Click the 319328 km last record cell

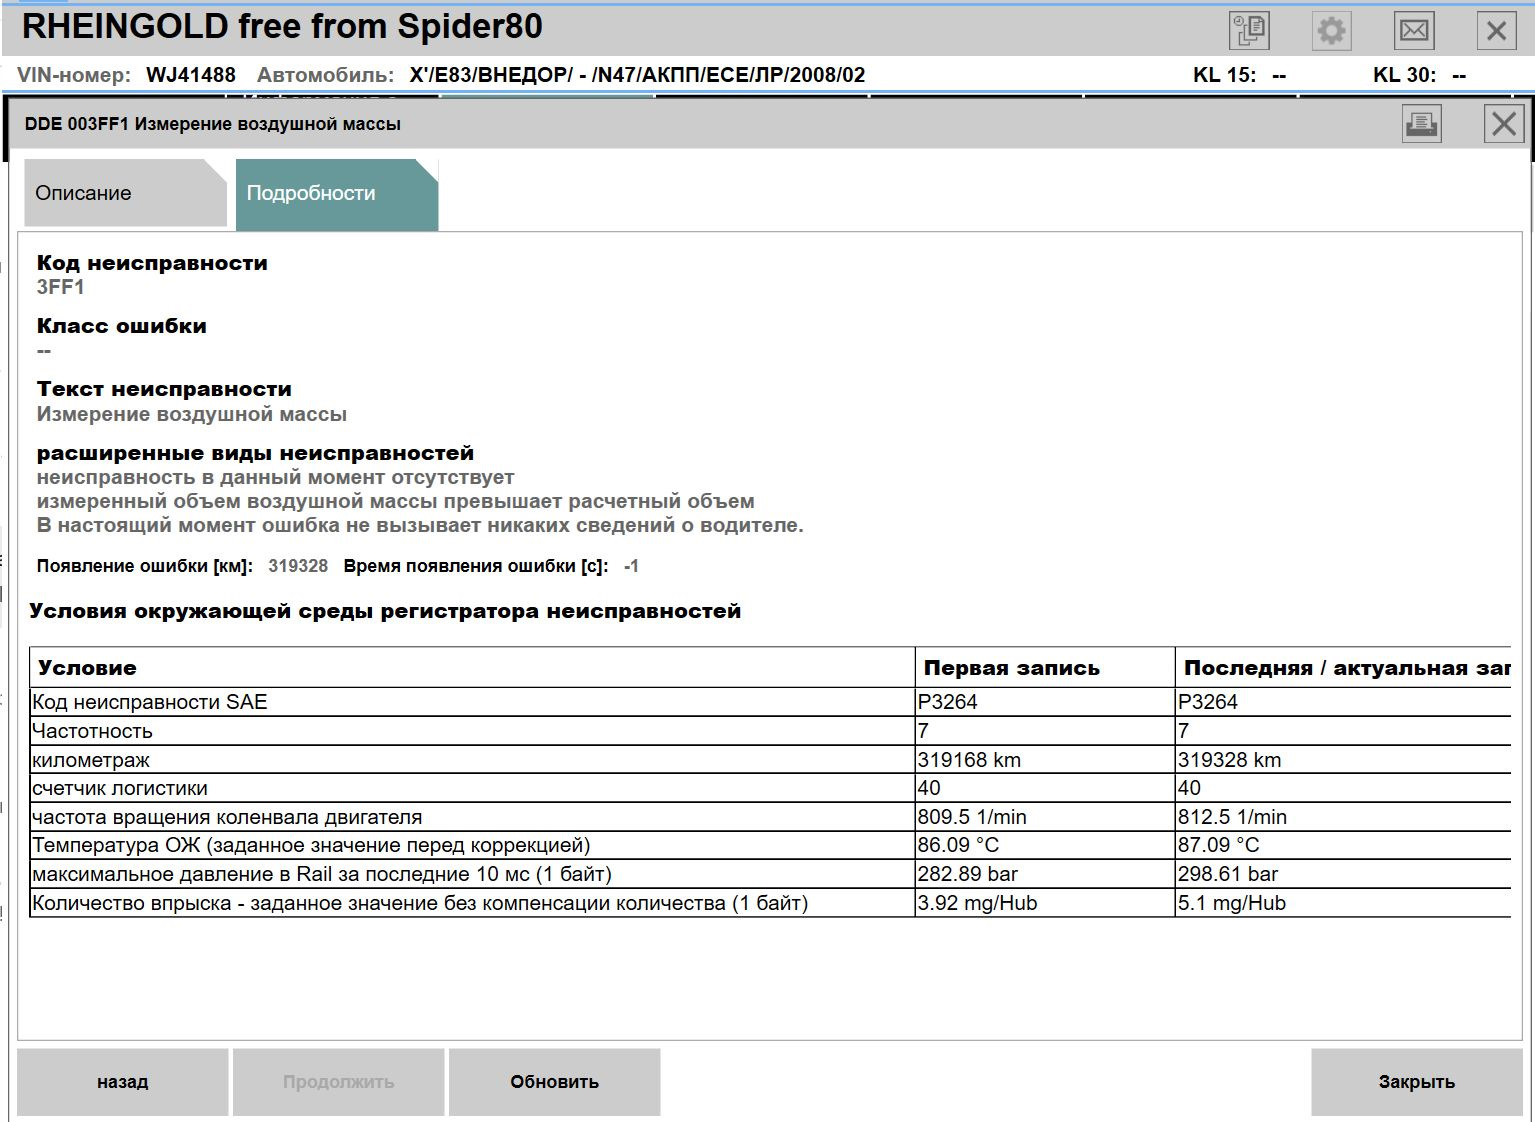[x=1343, y=760]
